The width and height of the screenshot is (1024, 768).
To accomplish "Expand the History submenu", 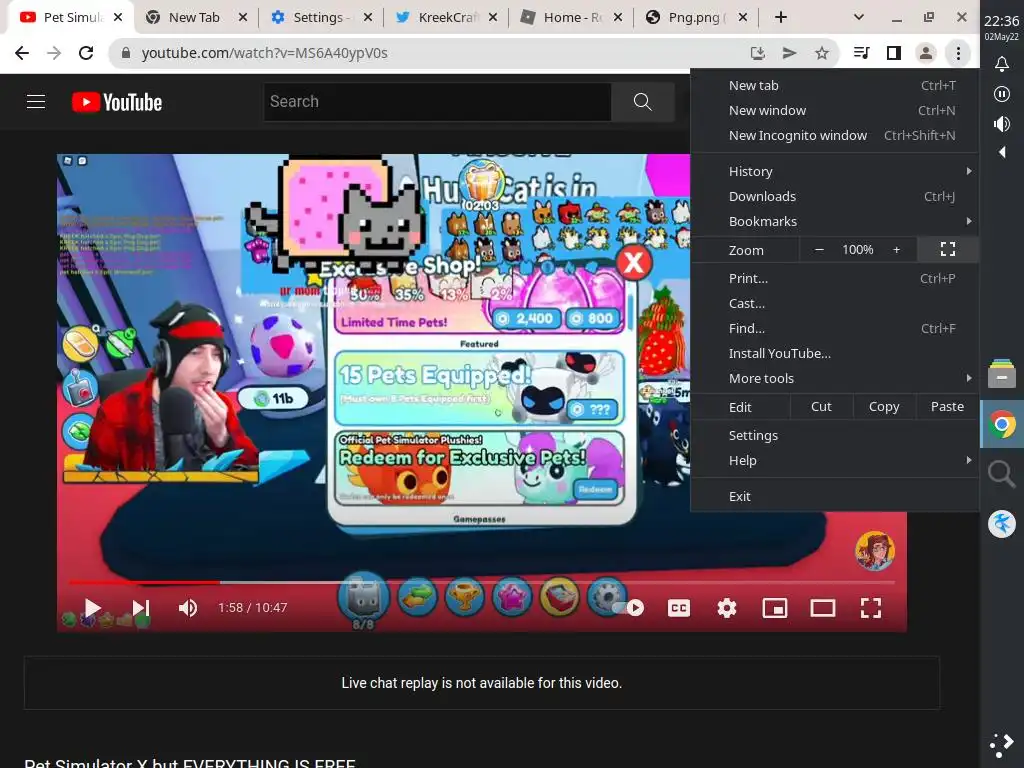I will 835,171.
